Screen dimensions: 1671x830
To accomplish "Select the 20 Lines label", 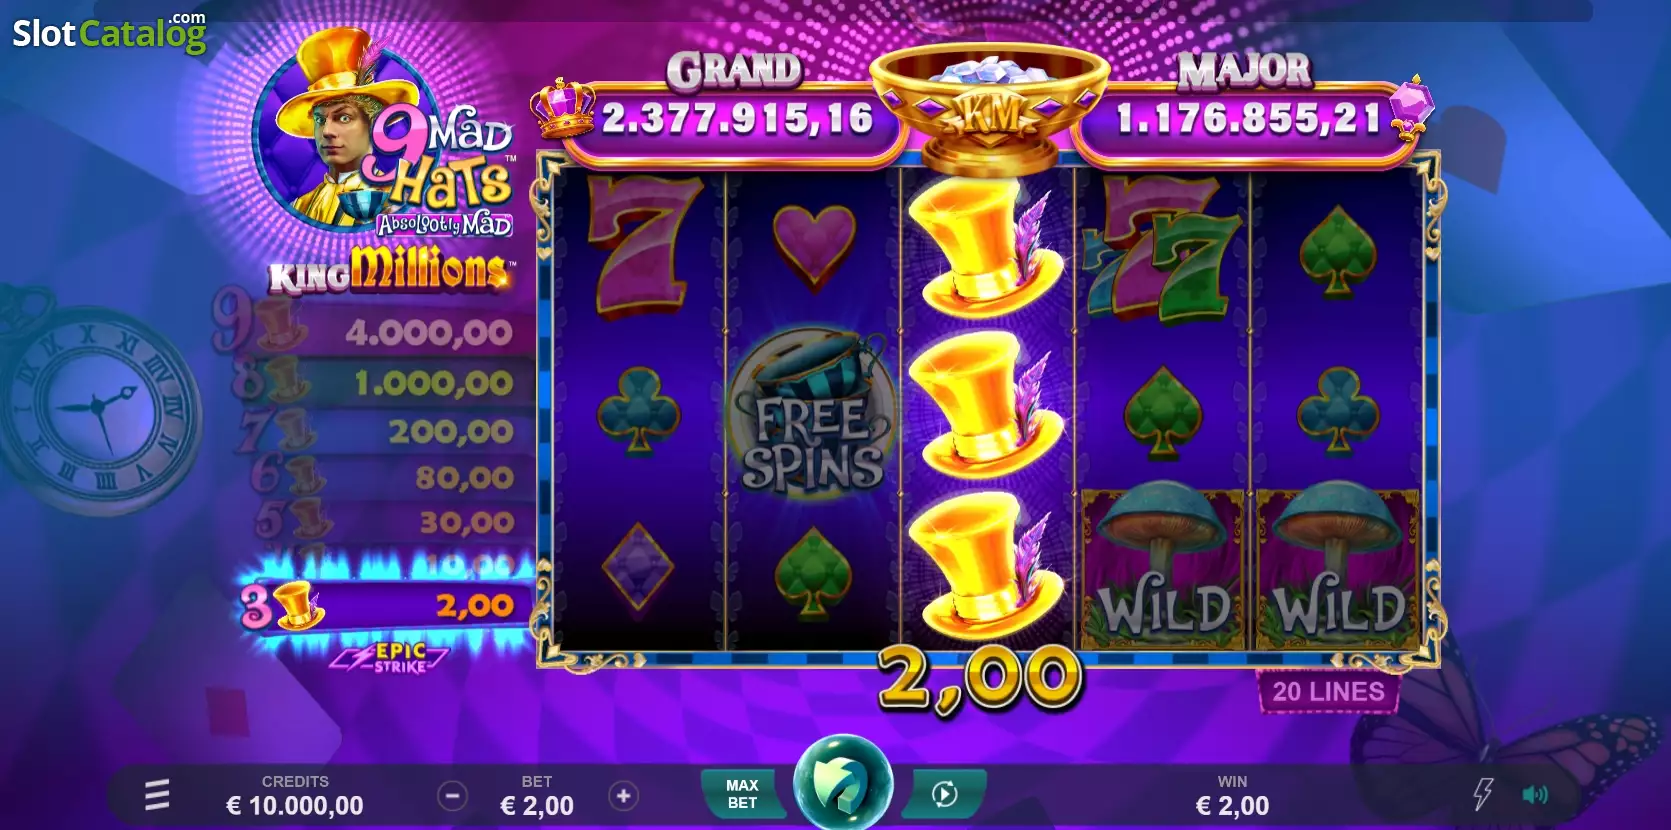I will [x=1328, y=691].
